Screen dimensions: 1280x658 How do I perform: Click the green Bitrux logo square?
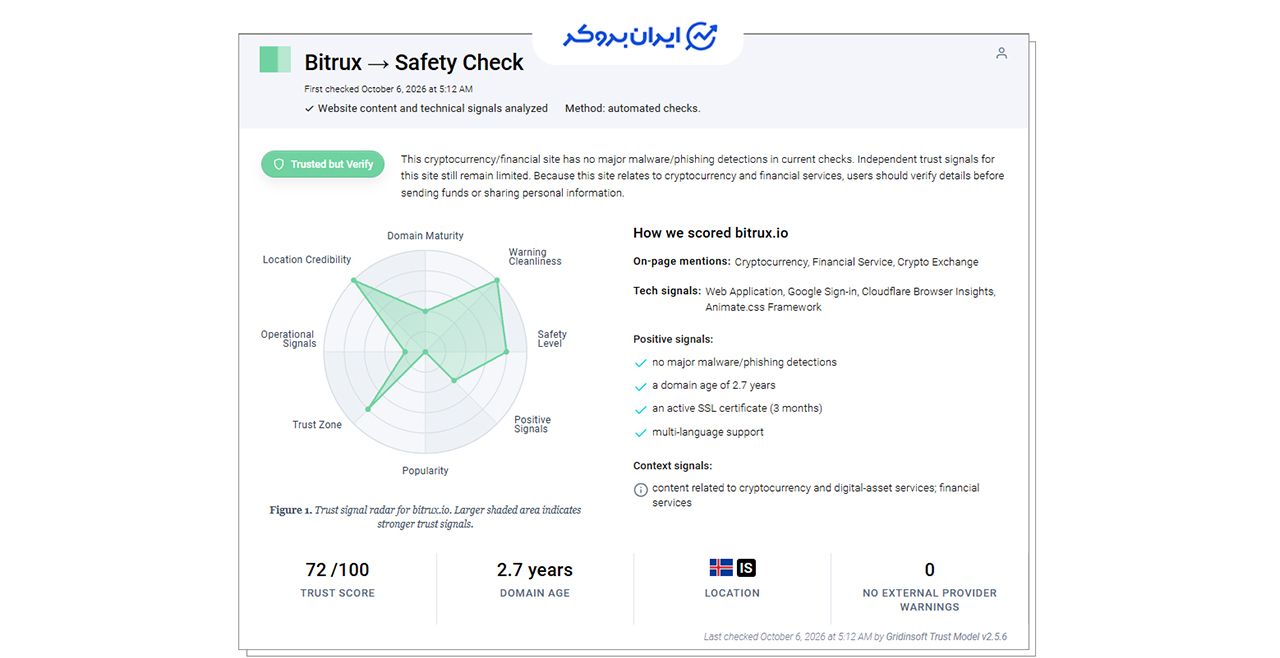pyautogui.click(x=275, y=59)
